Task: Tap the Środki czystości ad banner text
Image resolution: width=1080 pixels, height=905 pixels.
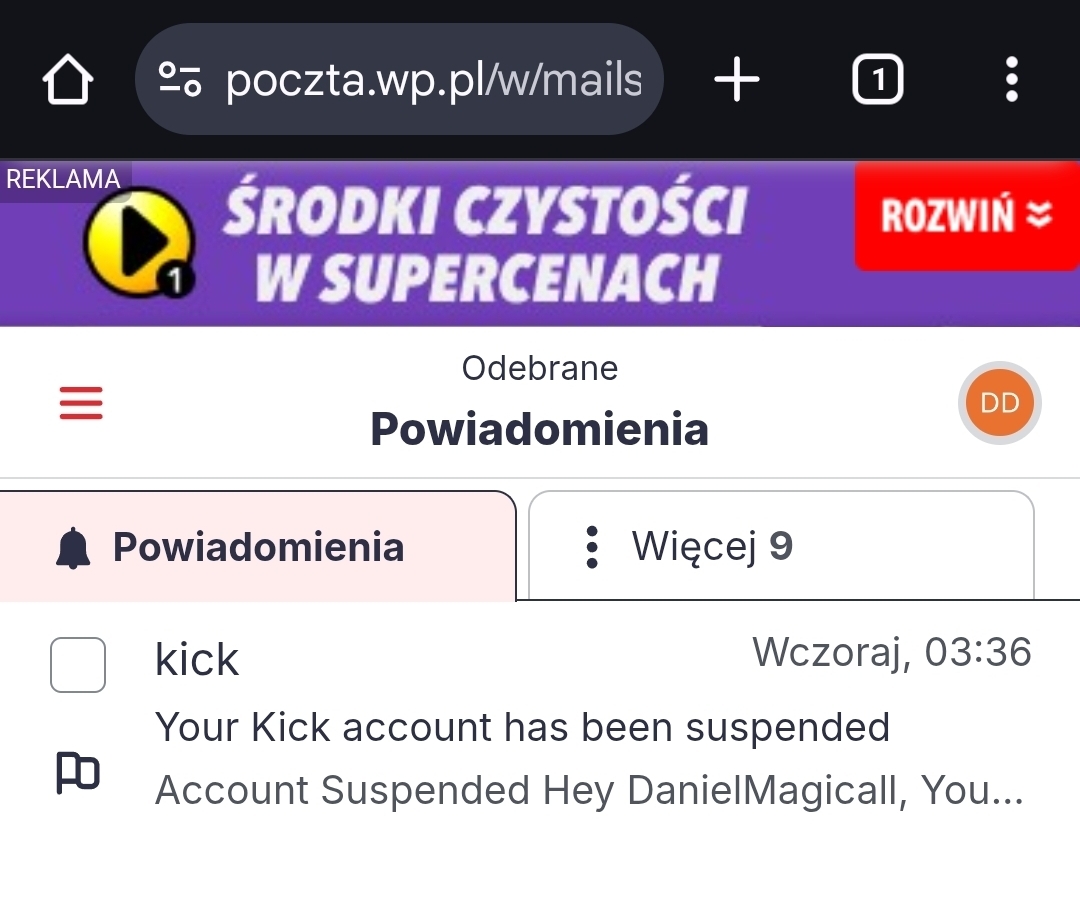Action: (x=485, y=243)
